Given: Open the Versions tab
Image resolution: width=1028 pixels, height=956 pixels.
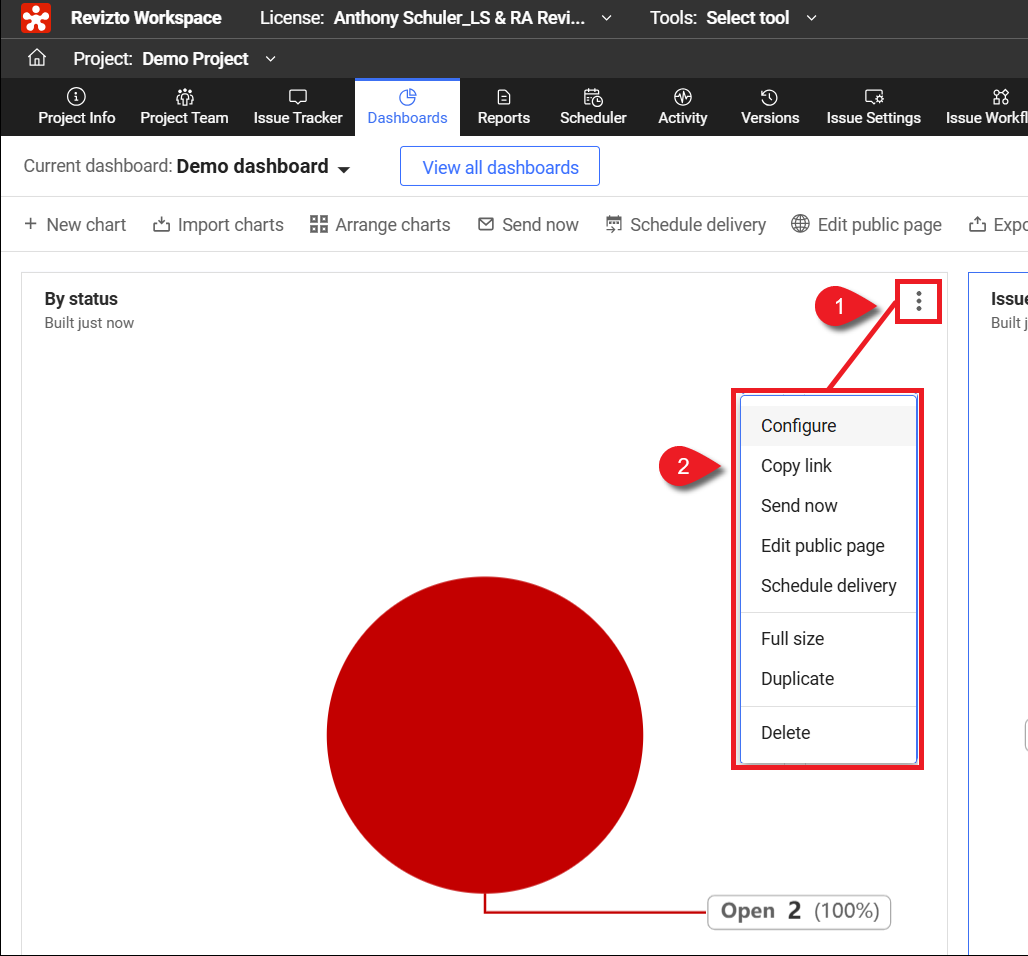Looking at the screenshot, I should click(770, 107).
